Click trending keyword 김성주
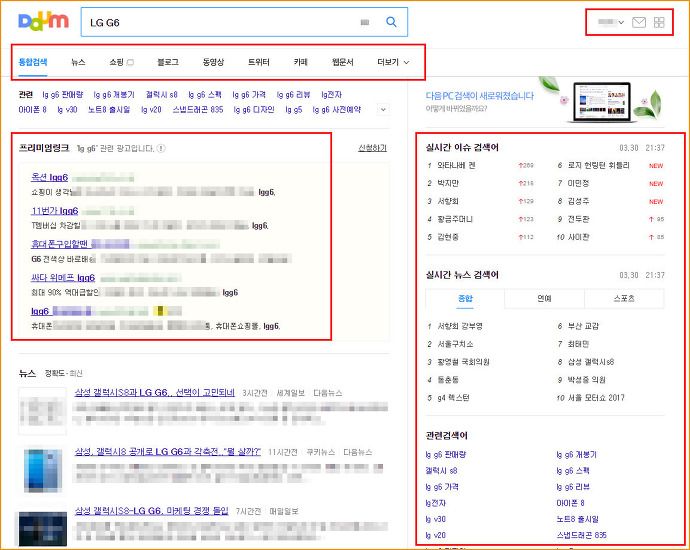The image size is (690, 550). click(x=578, y=201)
